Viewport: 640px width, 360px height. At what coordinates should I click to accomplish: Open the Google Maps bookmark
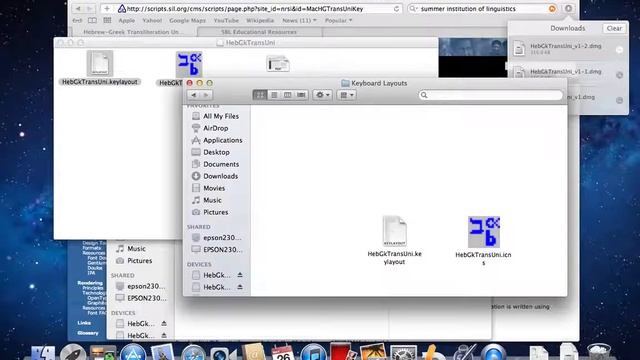pyautogui.click(x=187, y=20)
